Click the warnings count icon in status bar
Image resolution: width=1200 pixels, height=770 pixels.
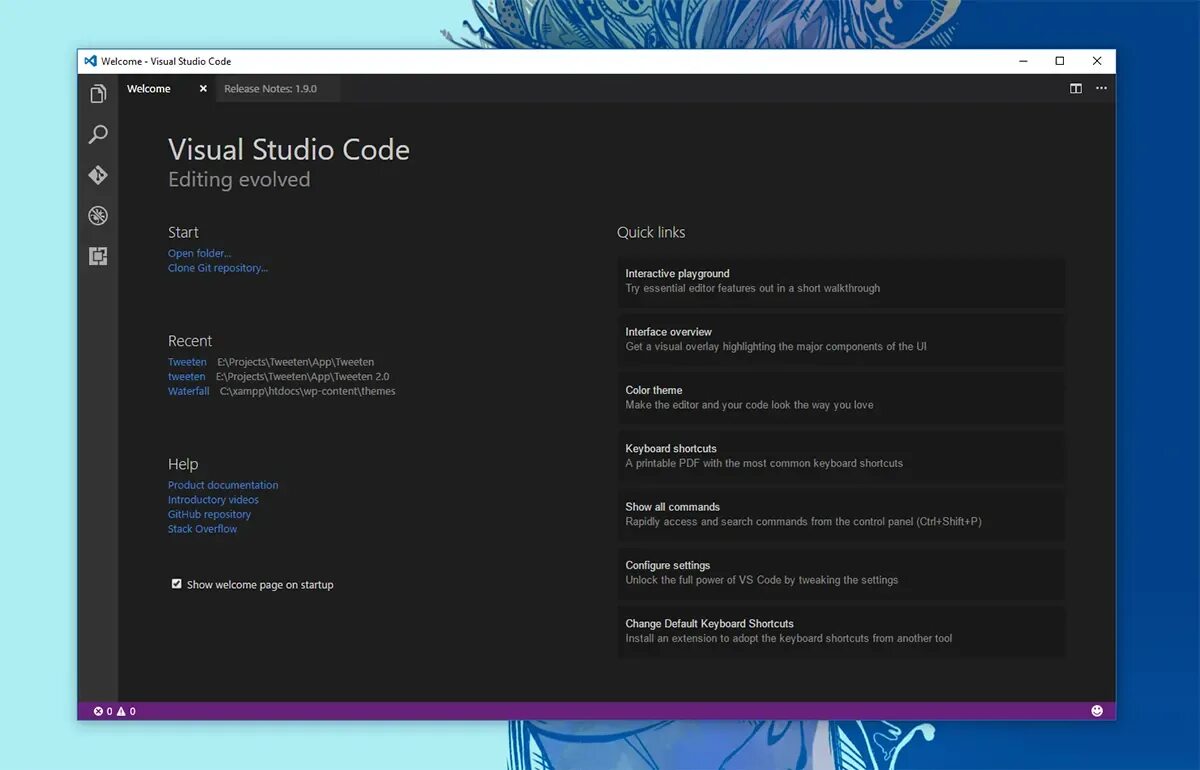tap(121, 711)
